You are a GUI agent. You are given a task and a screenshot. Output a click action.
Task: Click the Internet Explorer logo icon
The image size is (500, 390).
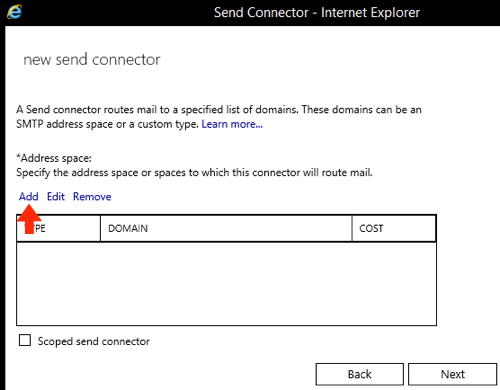click(x=14, y=12)
